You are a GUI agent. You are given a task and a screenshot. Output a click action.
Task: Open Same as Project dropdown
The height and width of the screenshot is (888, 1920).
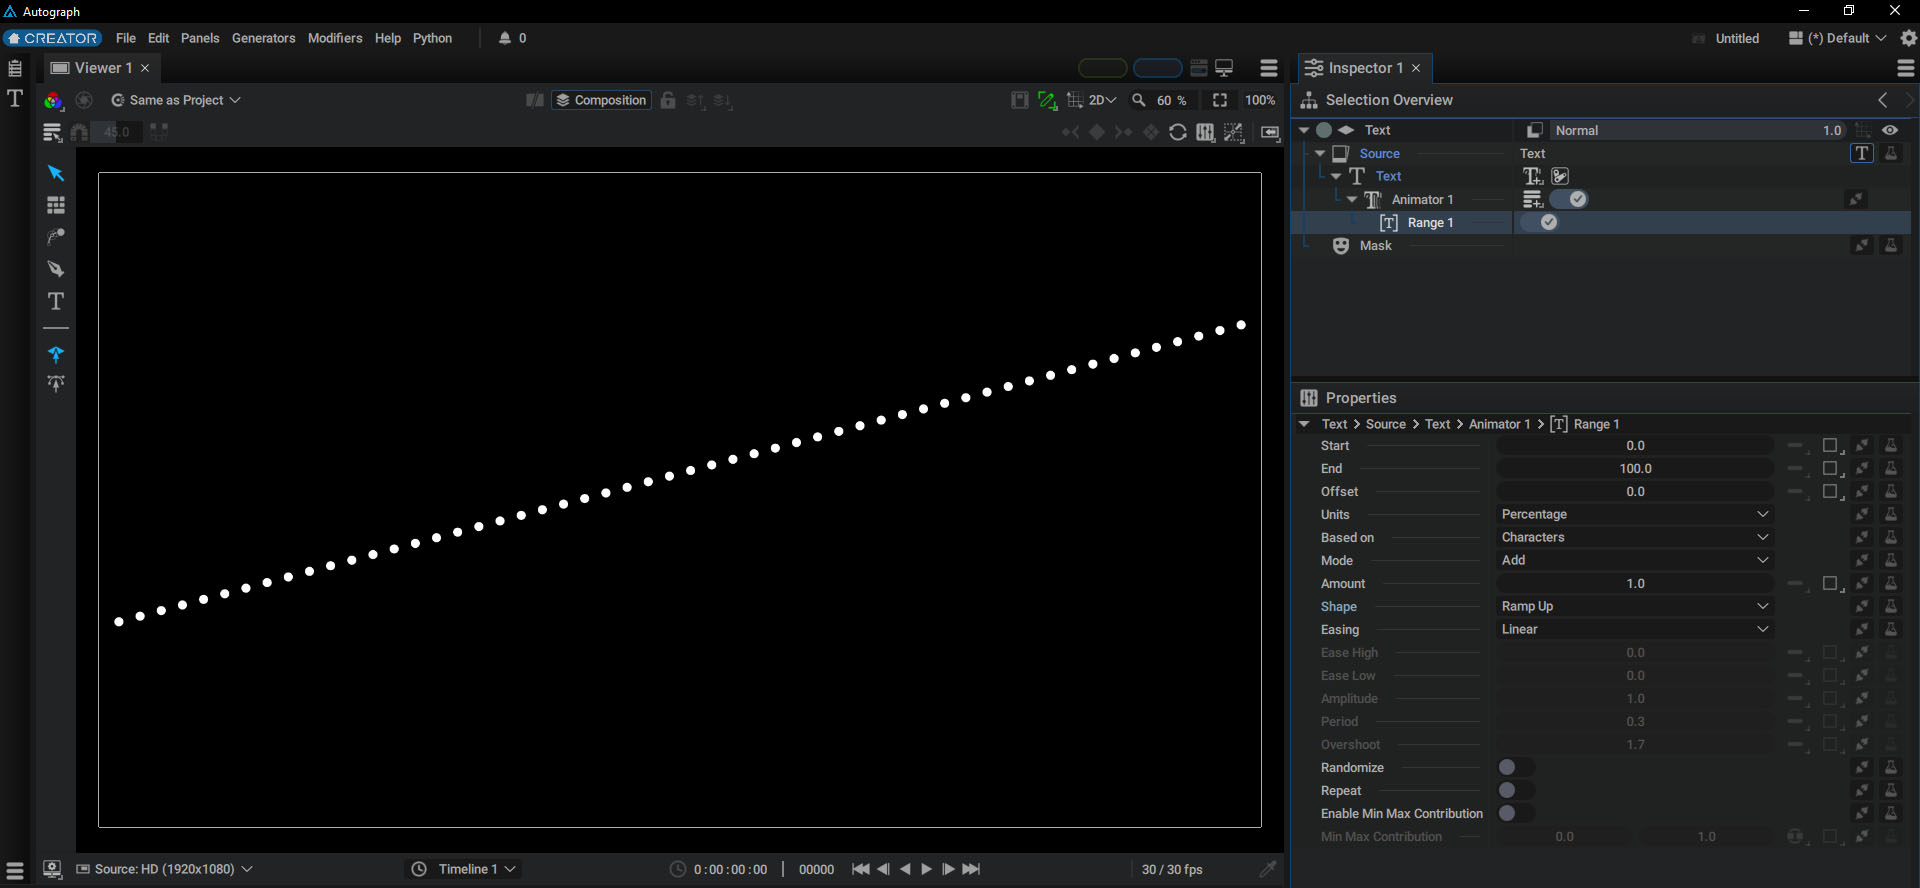pyautogui.click(x=176, y=100)
